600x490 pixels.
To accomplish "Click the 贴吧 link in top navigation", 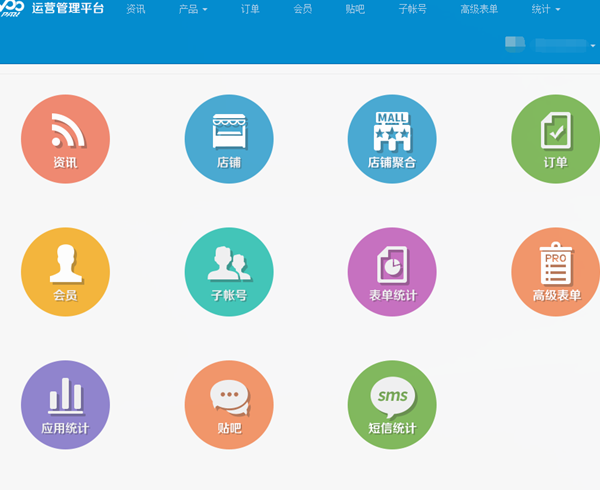I will click(x=355, y=10).
